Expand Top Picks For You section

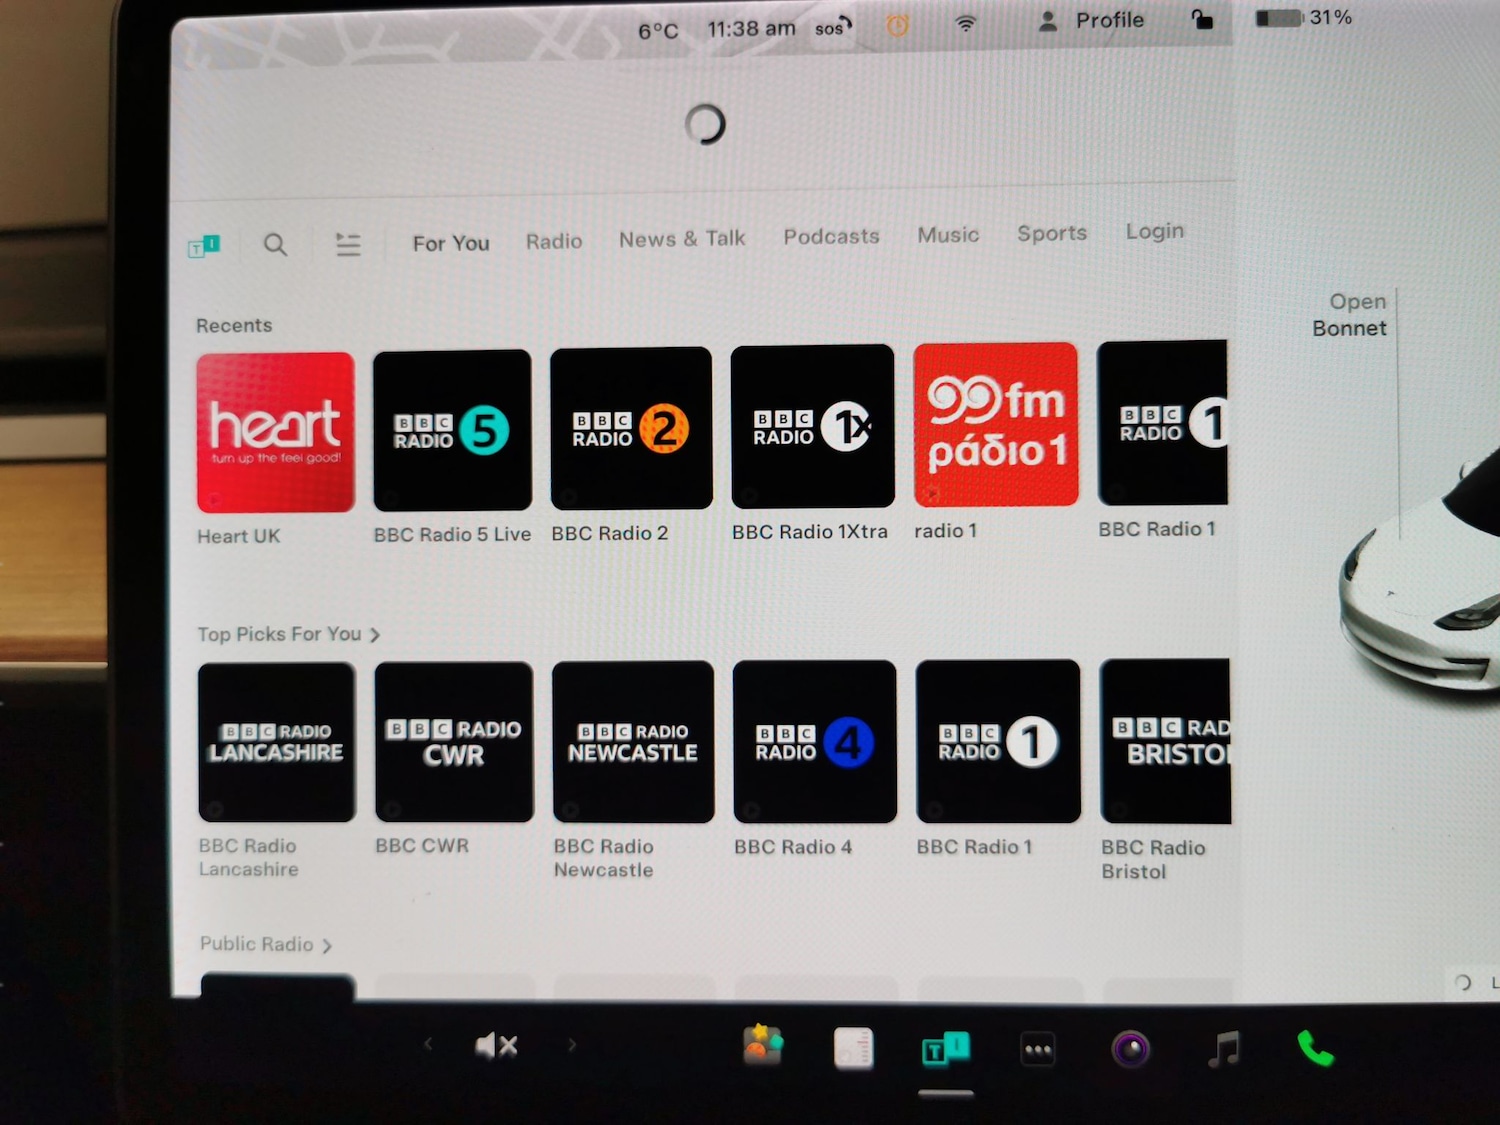288,634
